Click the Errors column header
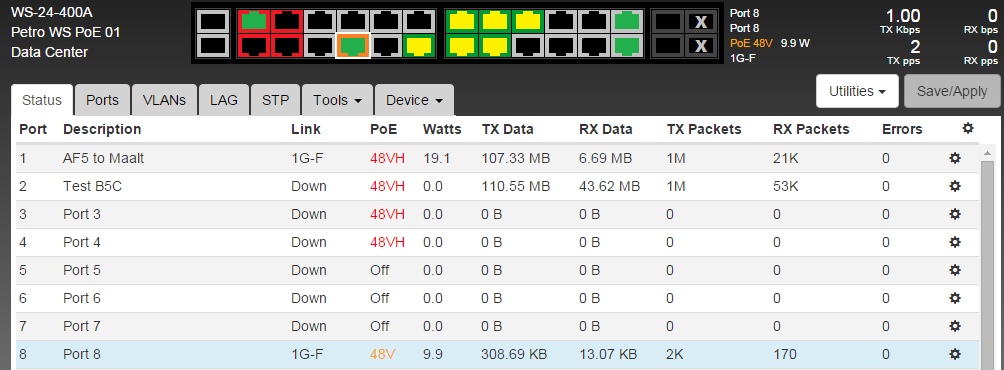This screenshot has width=1004, height=370. pos(902,129)
